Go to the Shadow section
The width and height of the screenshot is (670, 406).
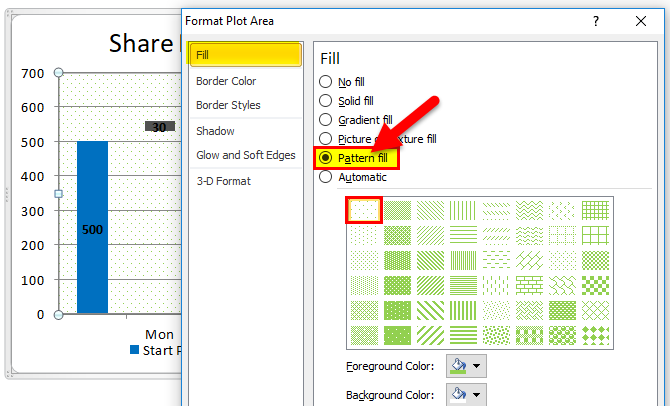215,131
